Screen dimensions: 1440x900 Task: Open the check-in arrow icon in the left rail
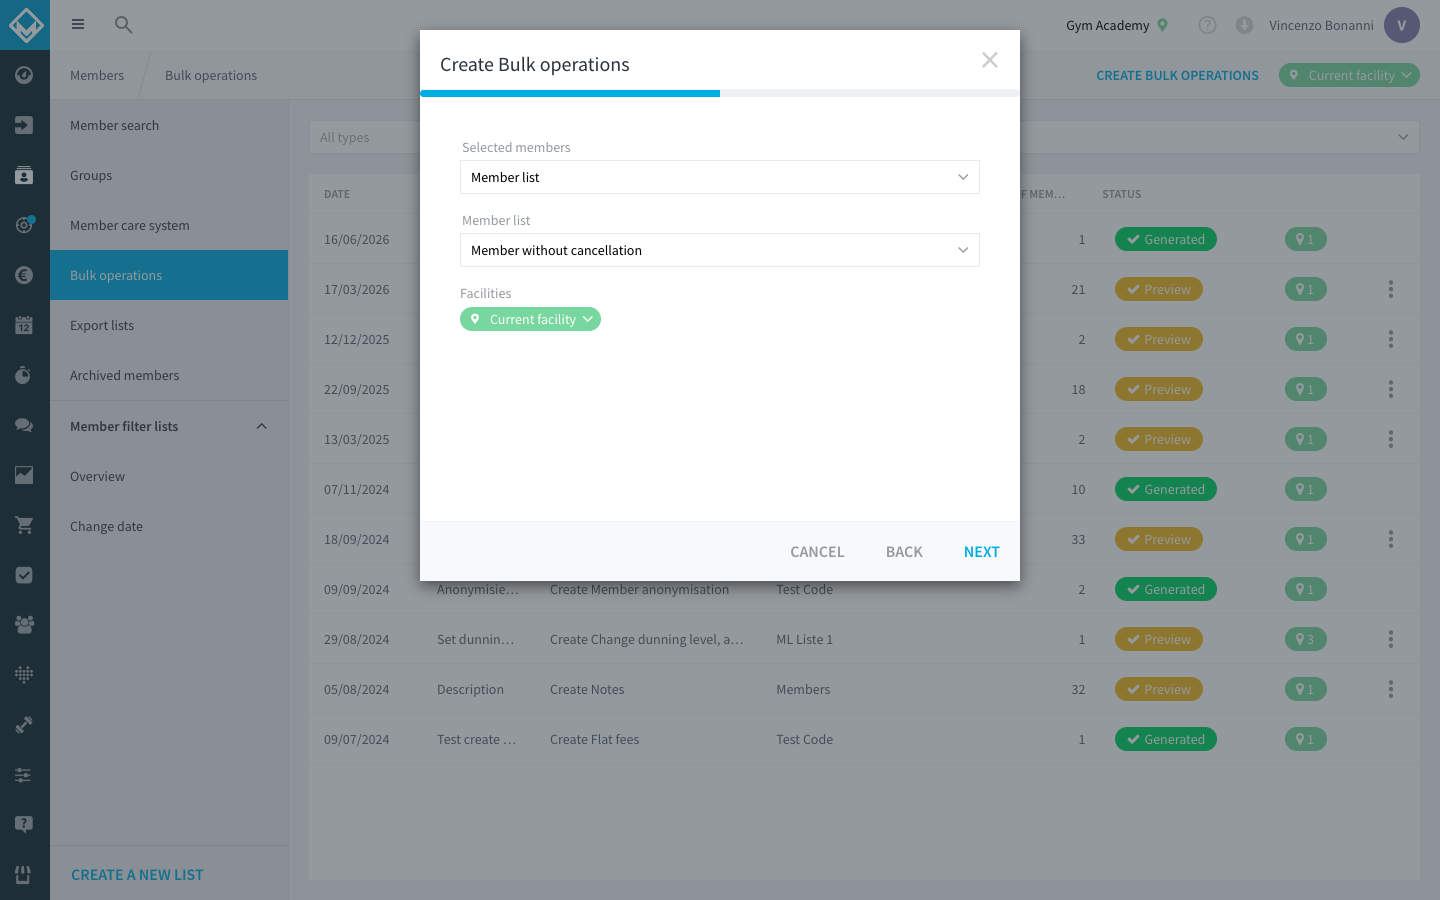point(24,125)
